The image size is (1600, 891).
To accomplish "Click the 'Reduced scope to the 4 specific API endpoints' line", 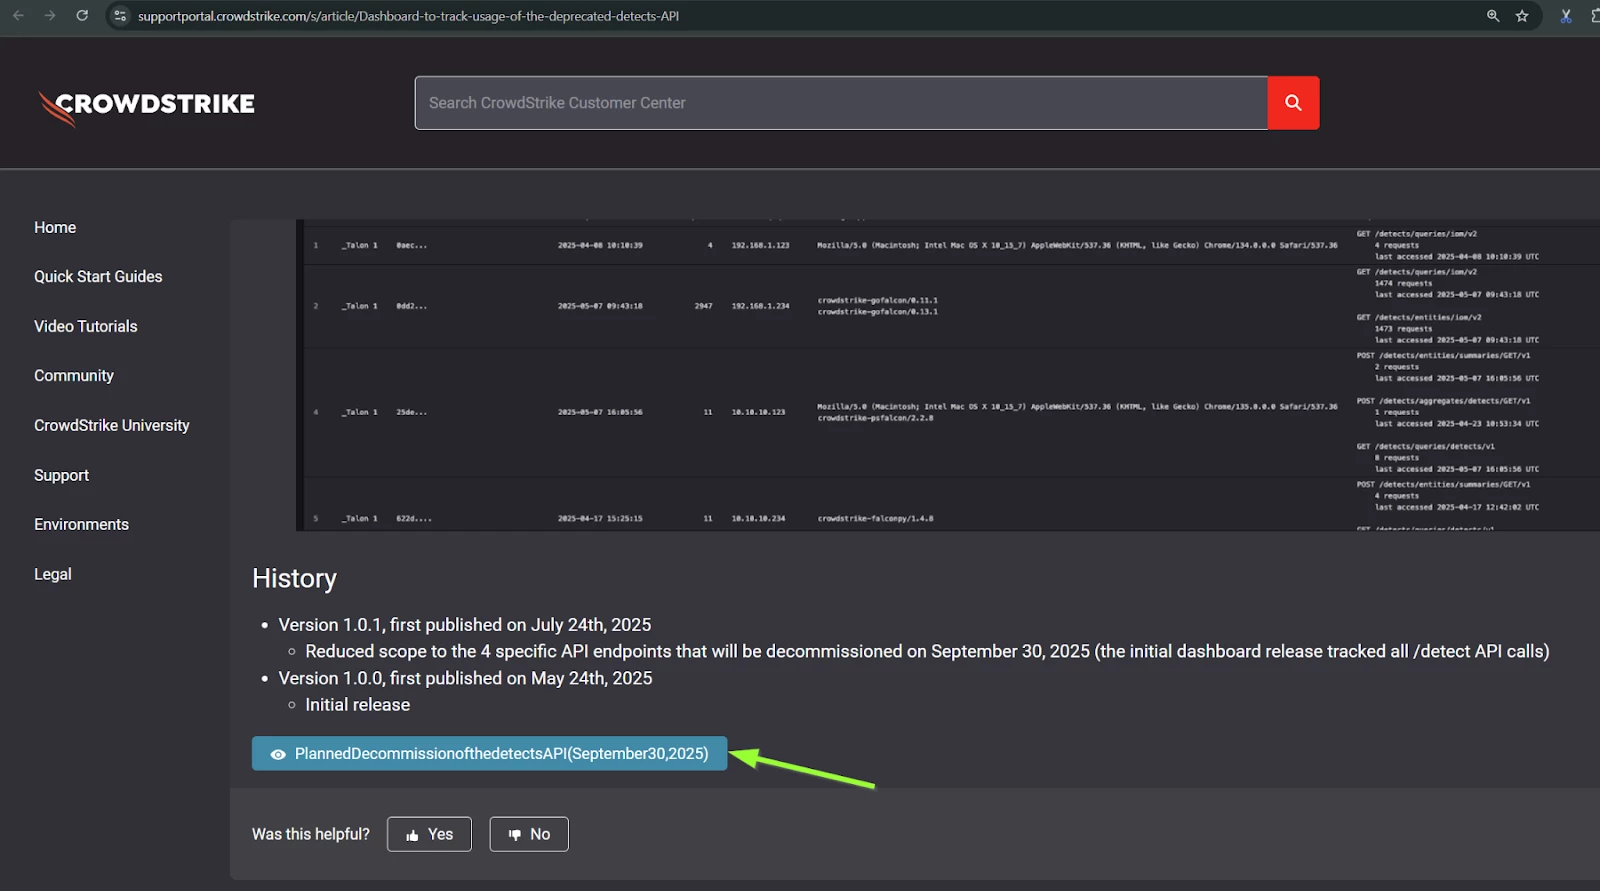I will coord(927,652).
